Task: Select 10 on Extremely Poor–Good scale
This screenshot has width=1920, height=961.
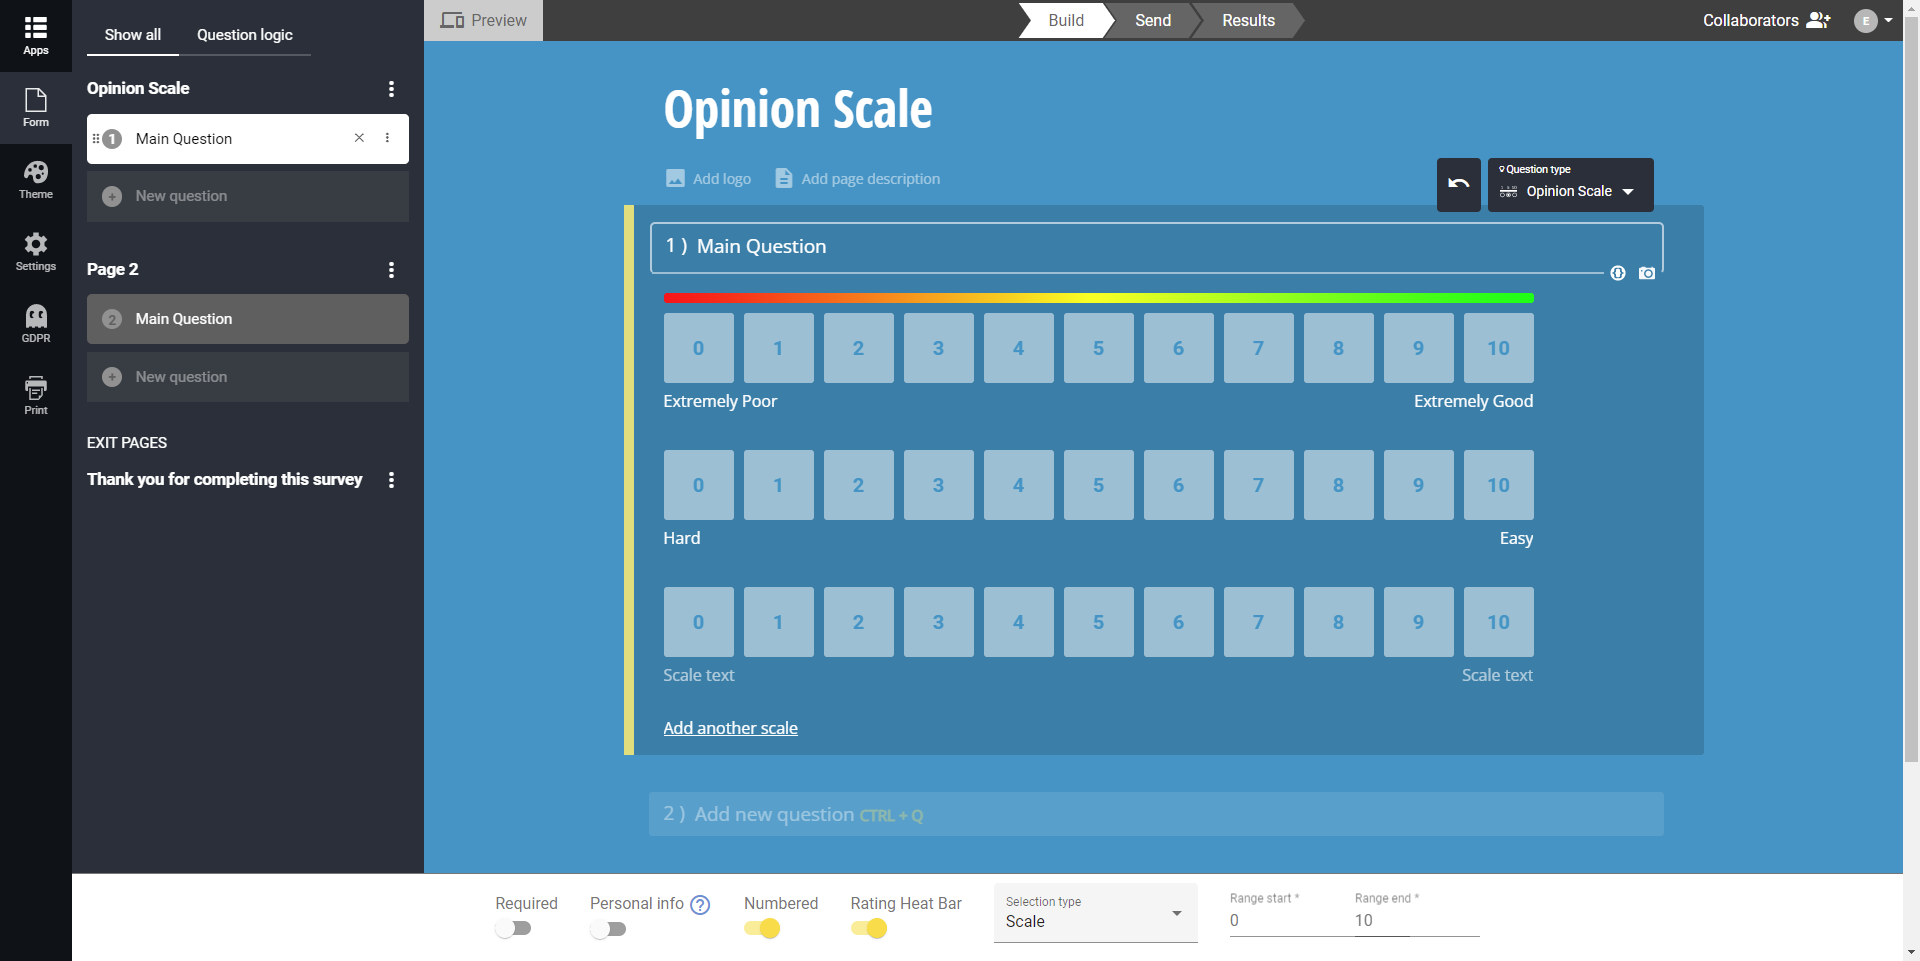Action: (1498, 348)
